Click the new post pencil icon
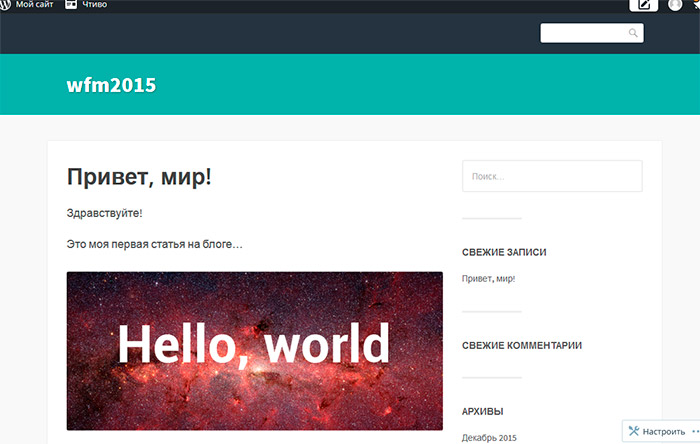The height and width of the screenshot is (444, 700). click(645, 5)
